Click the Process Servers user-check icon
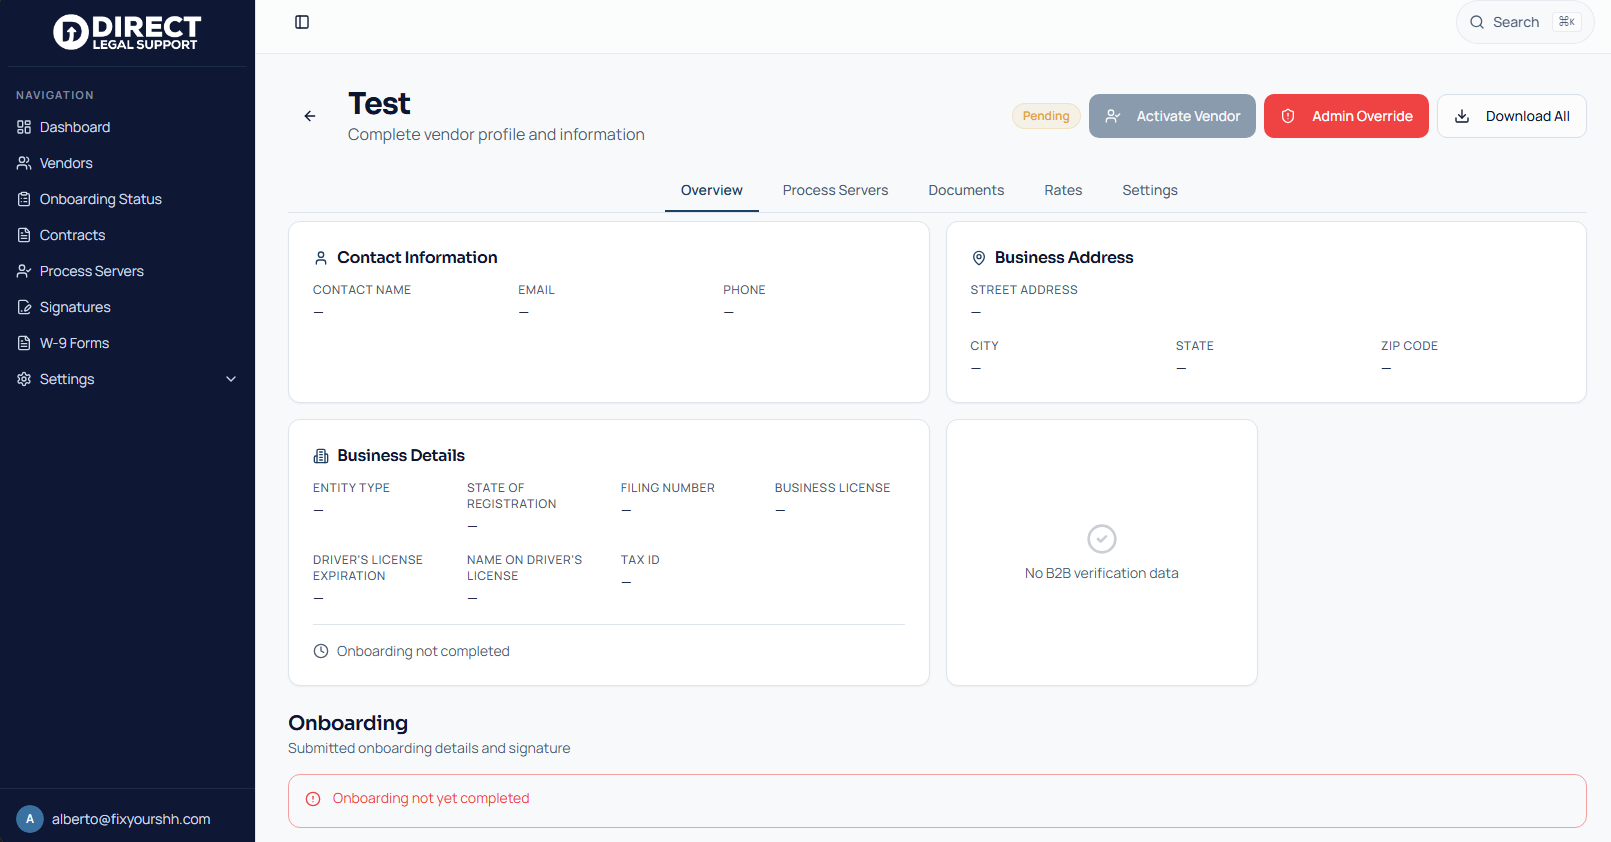 pos(24,271)
